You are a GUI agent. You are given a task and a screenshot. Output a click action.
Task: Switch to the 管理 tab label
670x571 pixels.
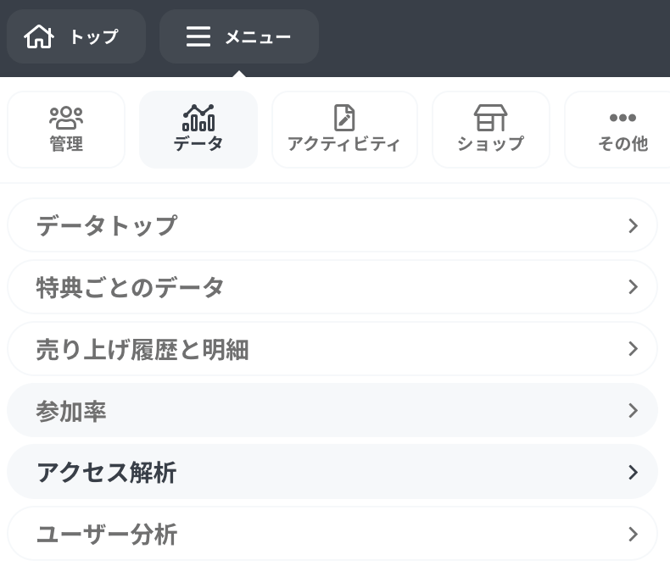[x=66, y=144]
